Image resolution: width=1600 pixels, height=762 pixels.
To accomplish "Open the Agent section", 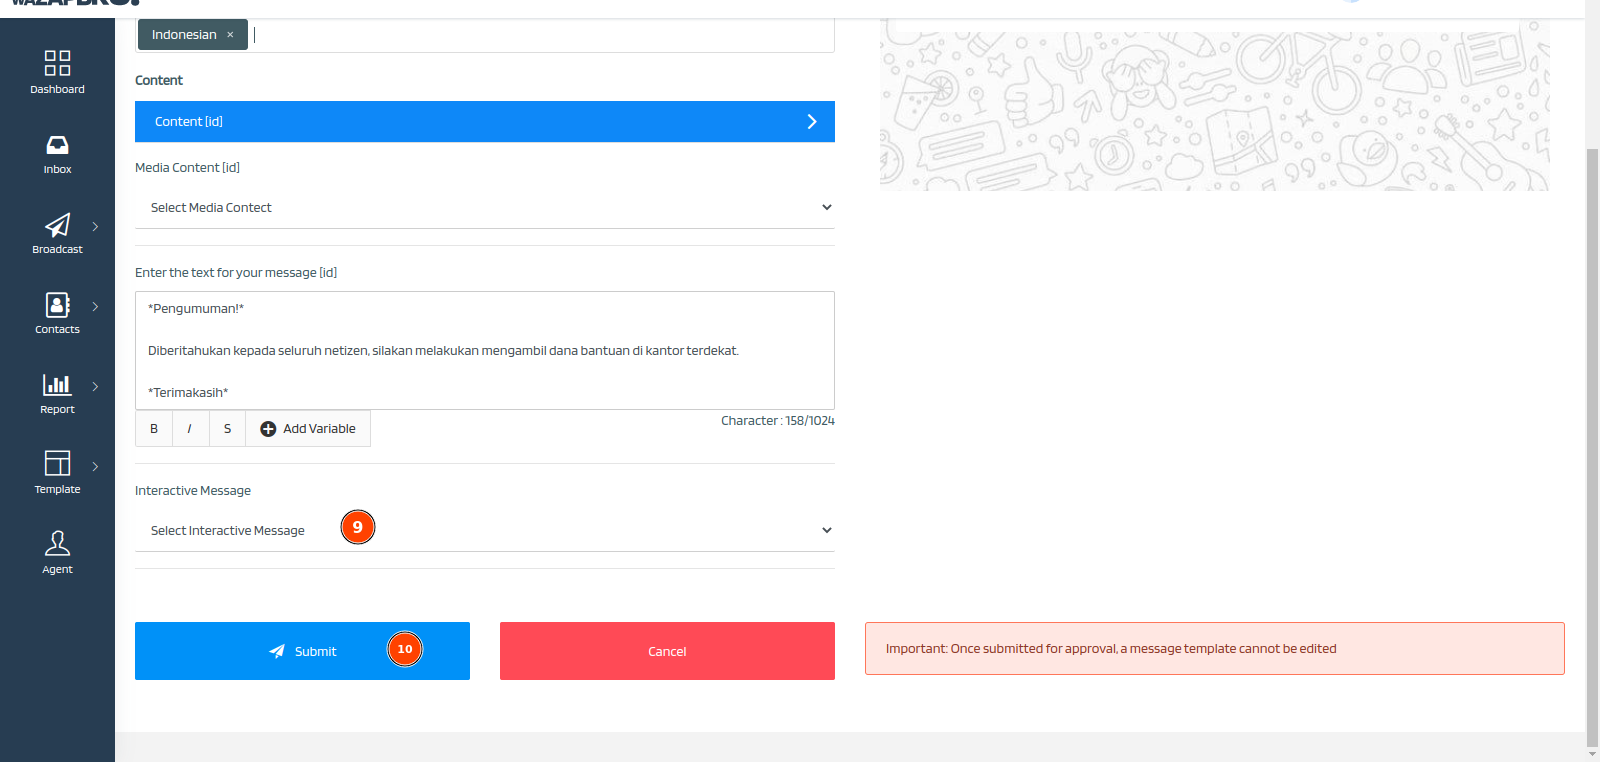I will click(57, 548).
